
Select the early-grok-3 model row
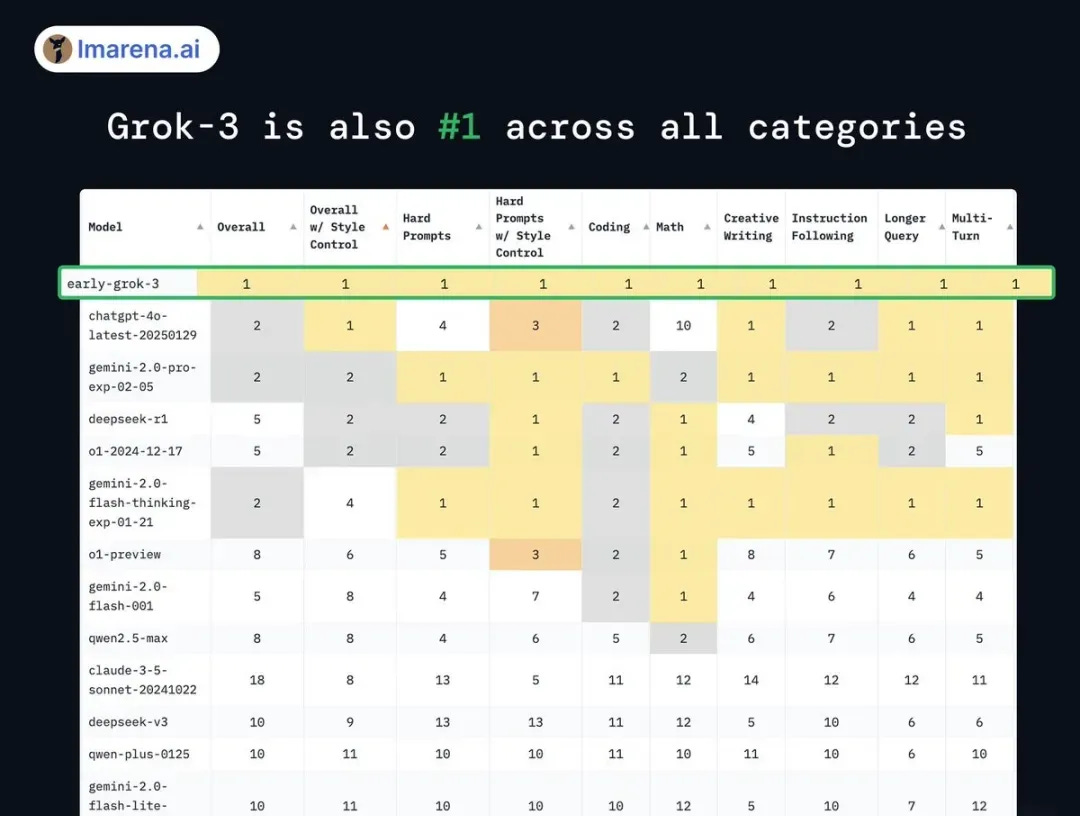pos(557,283)
